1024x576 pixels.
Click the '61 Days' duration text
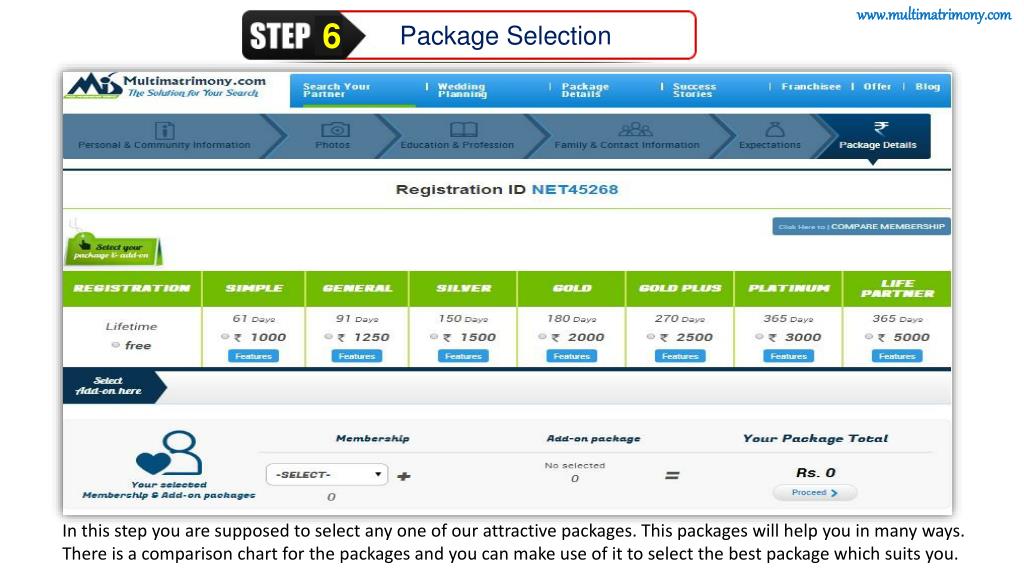[253, 319]
